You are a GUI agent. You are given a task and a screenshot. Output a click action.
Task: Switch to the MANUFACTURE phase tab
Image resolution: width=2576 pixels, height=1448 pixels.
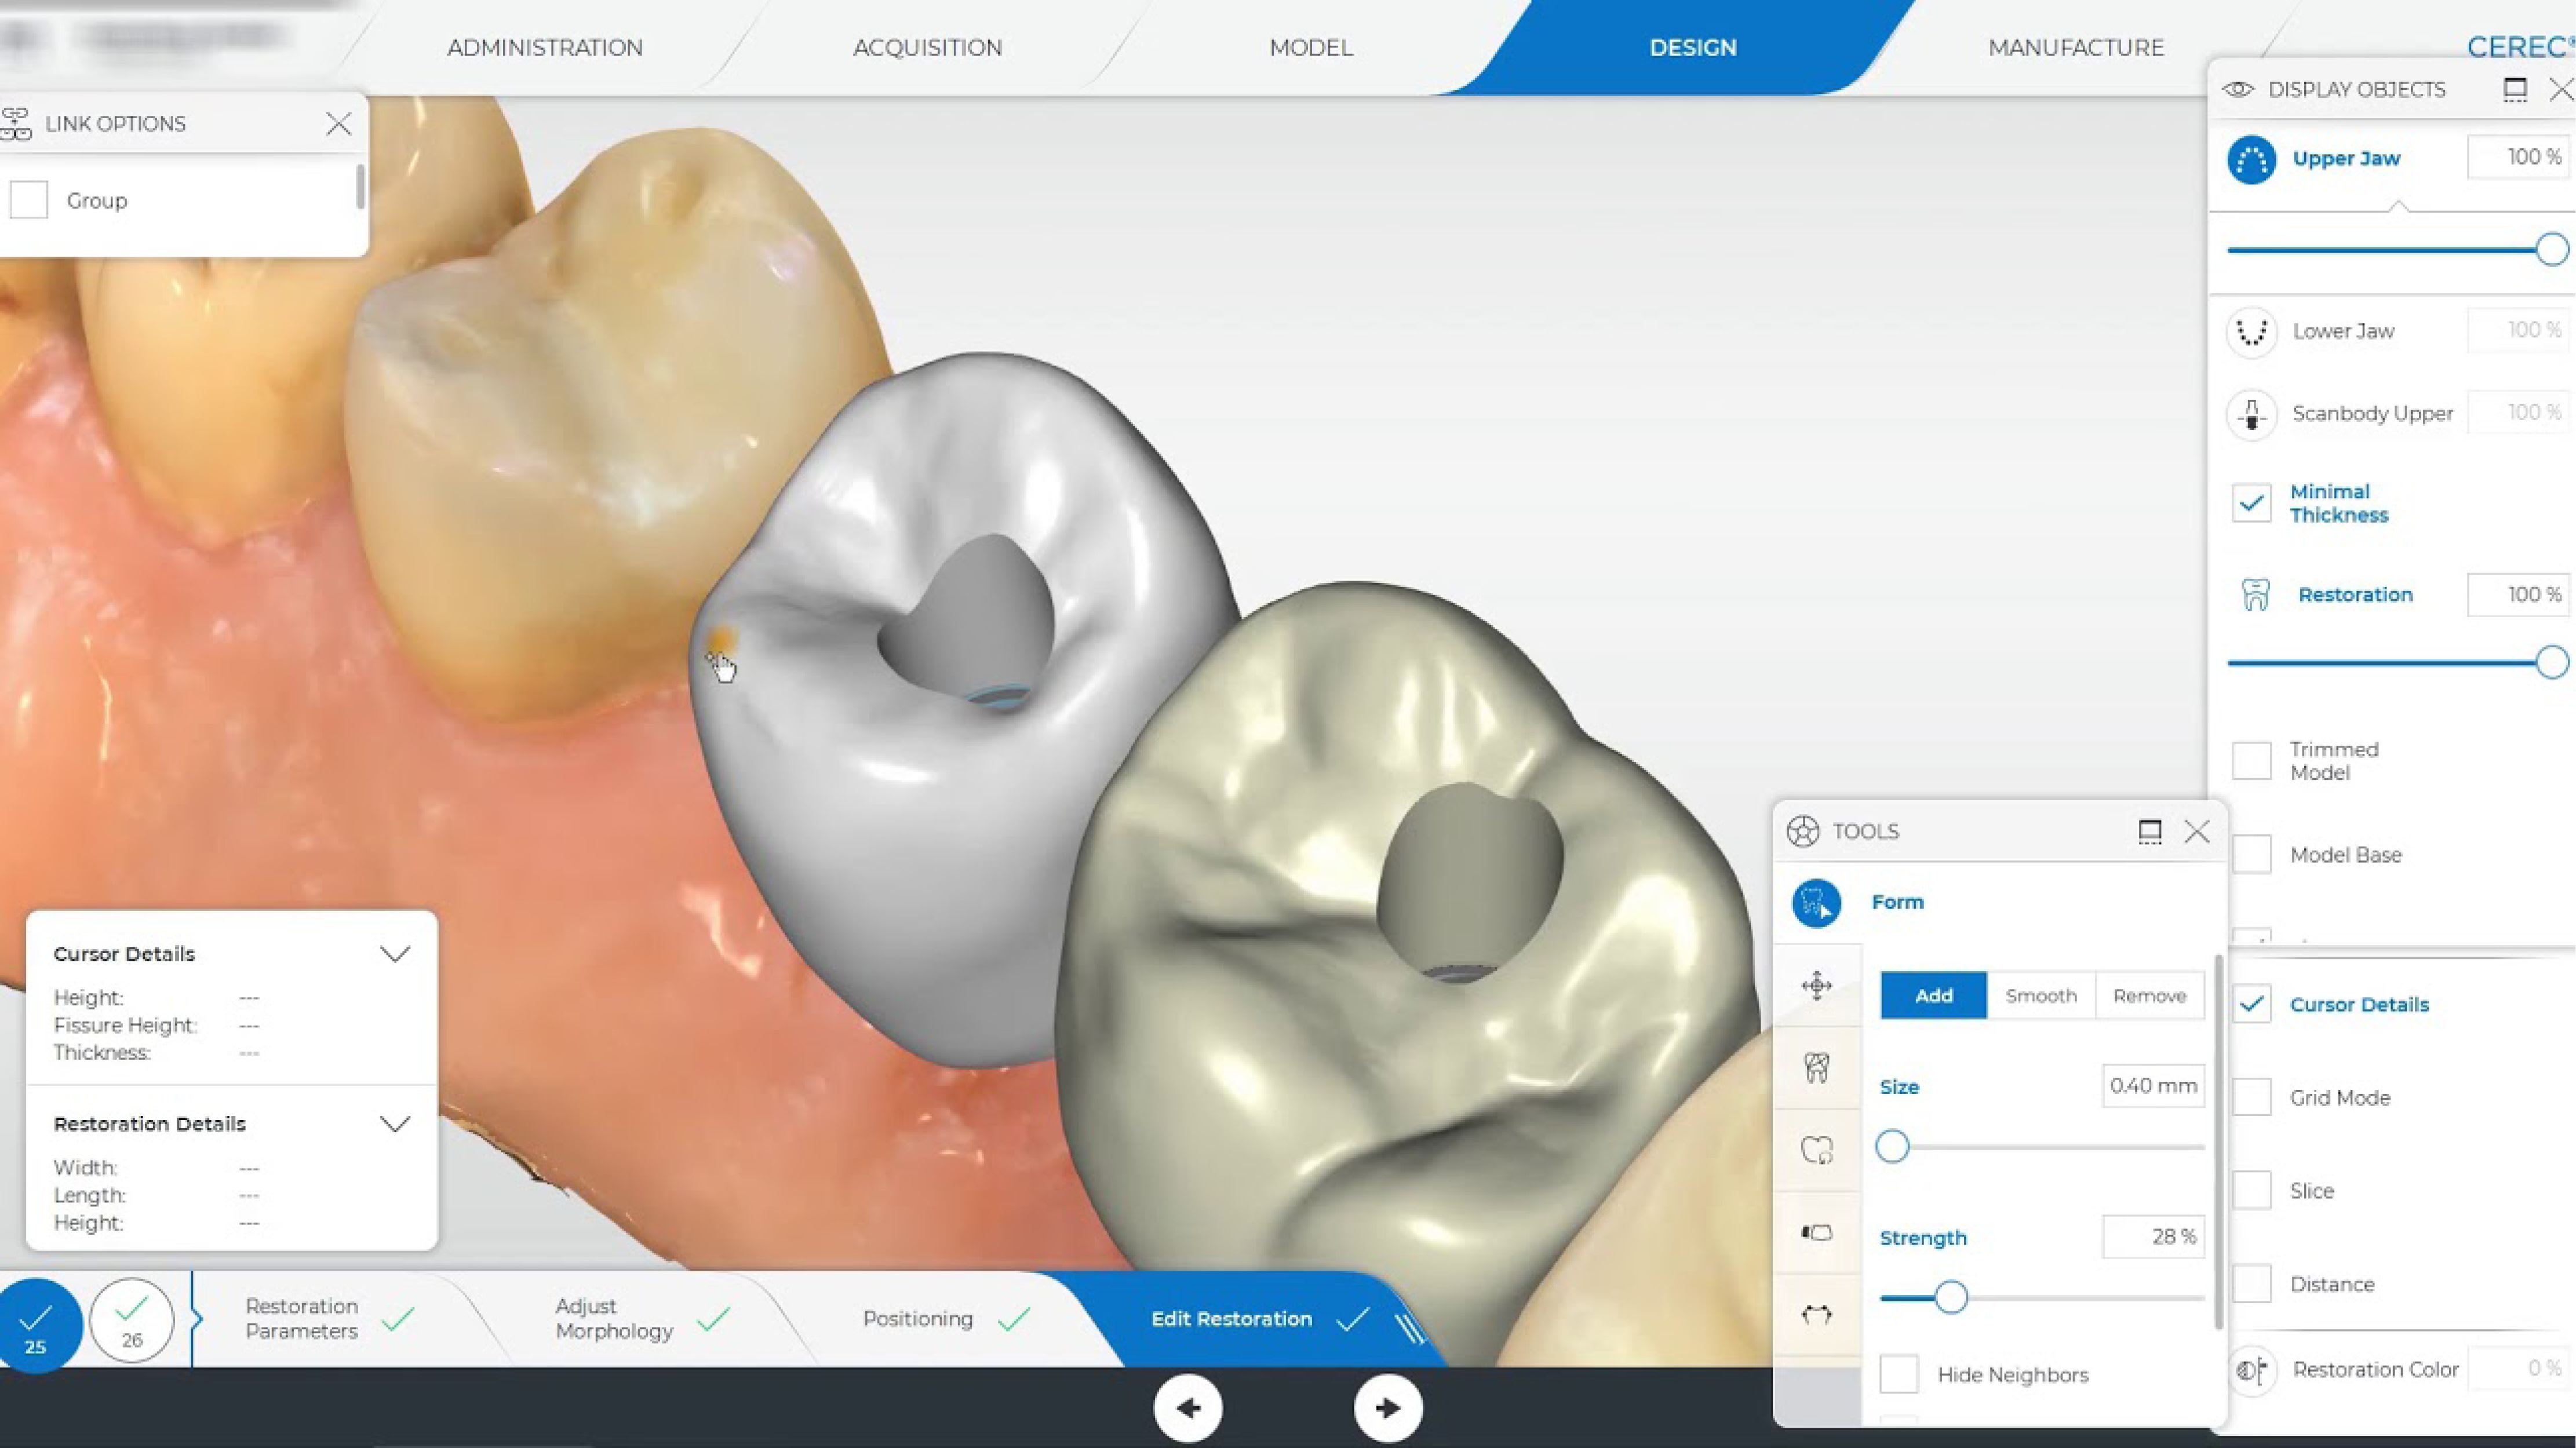click(2075, 47)
